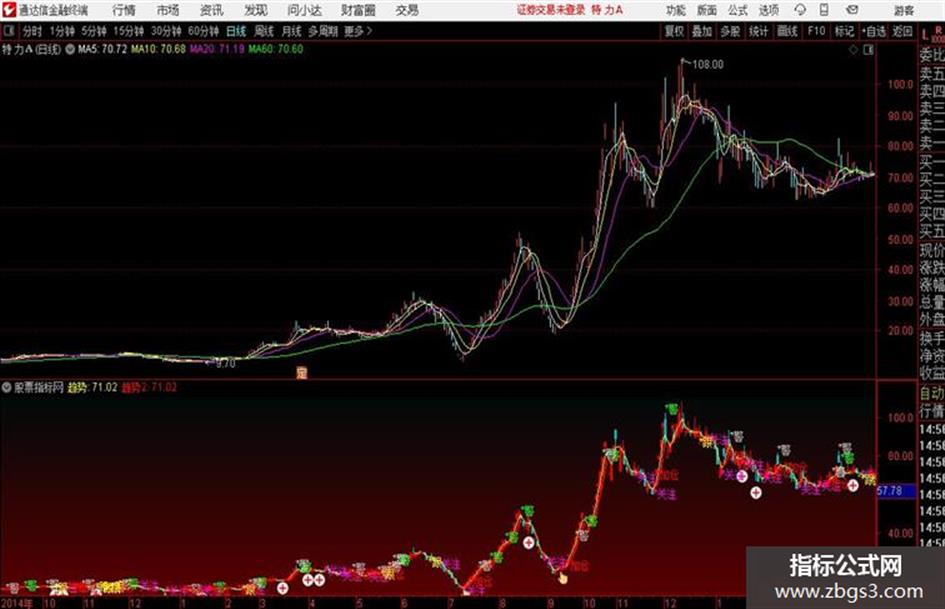The width and height of the screenshot is (945, 609).
Task: Switch to 1分钟 period
Action: tap(62, 31)
